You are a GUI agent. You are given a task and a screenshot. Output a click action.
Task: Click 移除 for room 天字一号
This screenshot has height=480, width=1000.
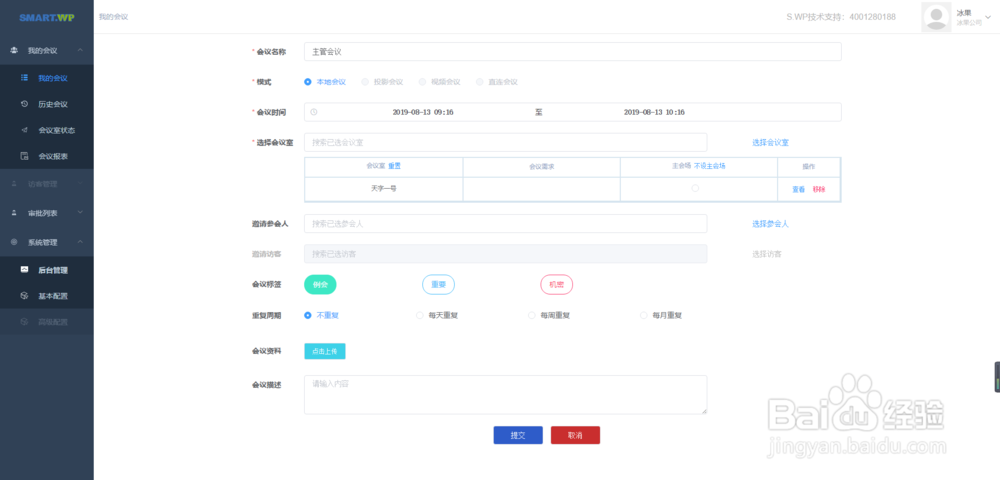coord(819,189)
